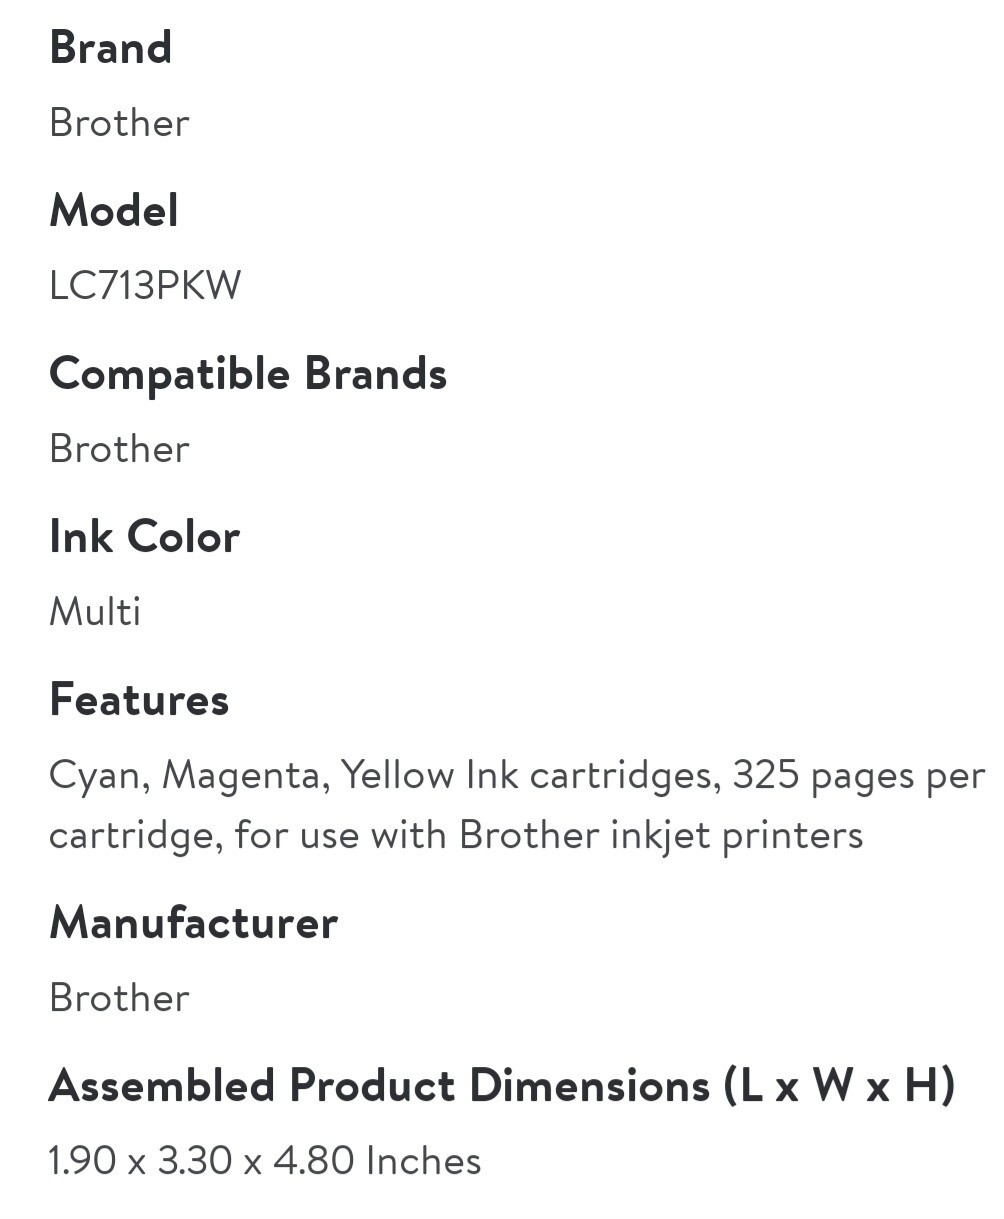Select Brother under Manufacturer
The width and height of the screenshot is (1004, 1219).
coord(119,997)
